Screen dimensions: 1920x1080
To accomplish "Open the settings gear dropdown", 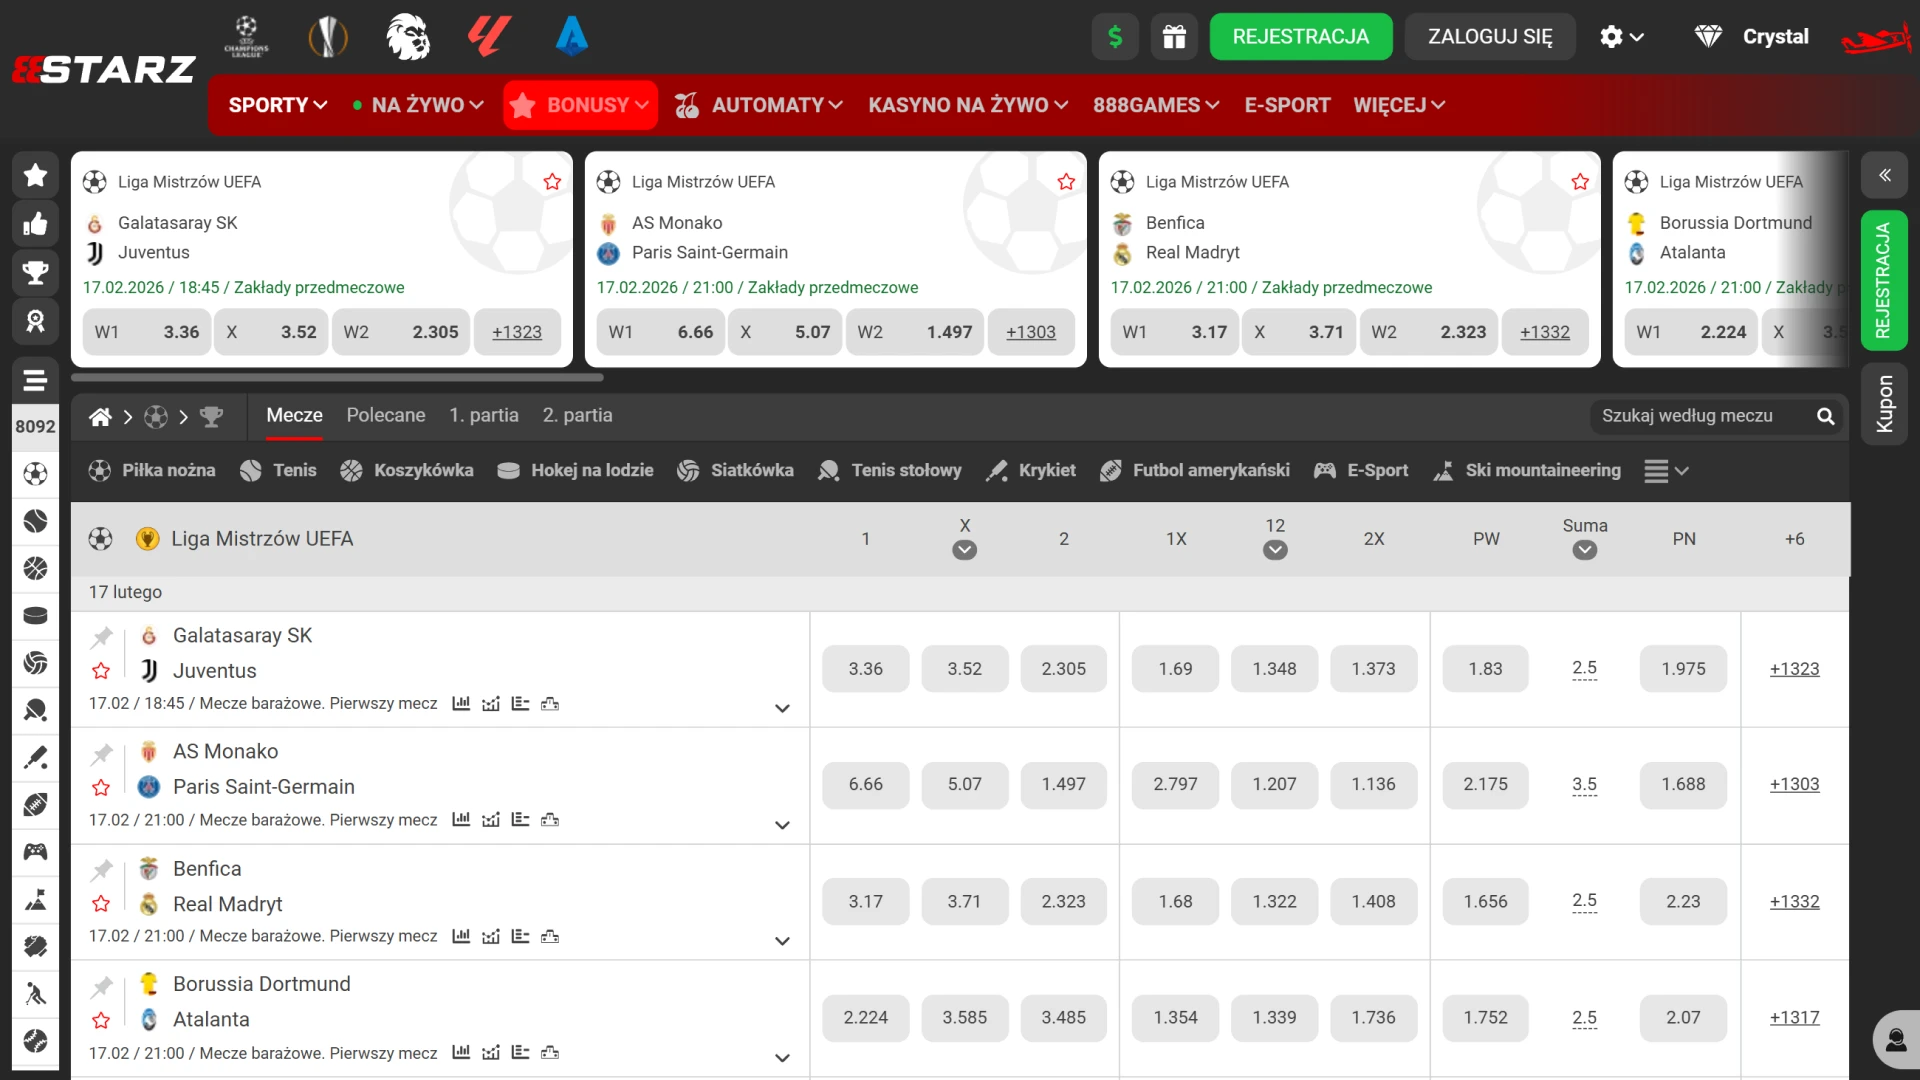I will point(1621,37).
